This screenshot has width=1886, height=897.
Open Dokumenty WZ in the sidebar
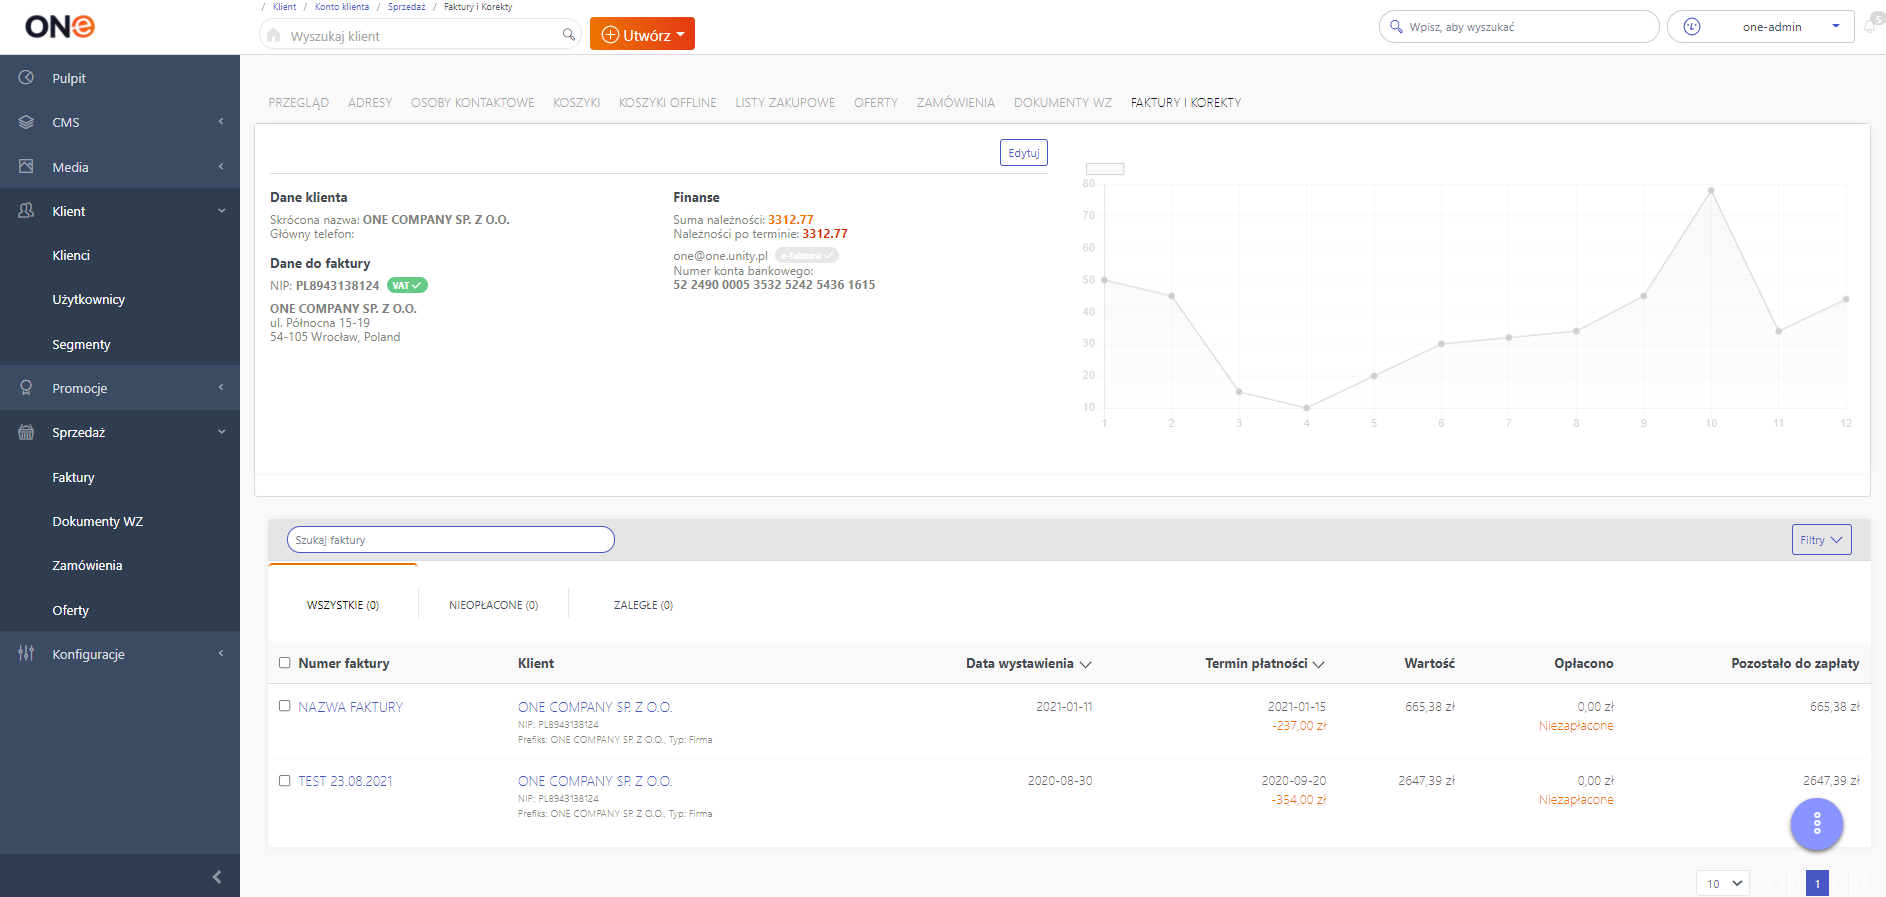click(98, 521)
